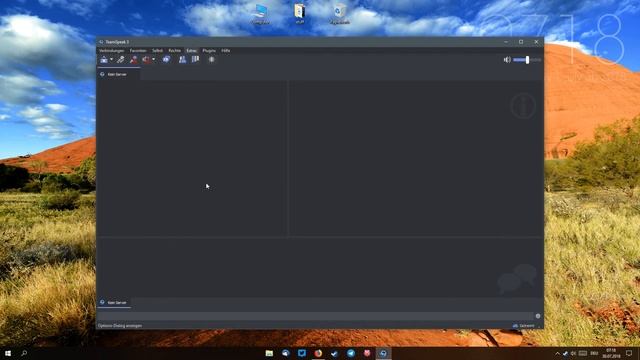Click the connection status label in status bar
This screenshot has width=640, height=360.
coord(523,326)
